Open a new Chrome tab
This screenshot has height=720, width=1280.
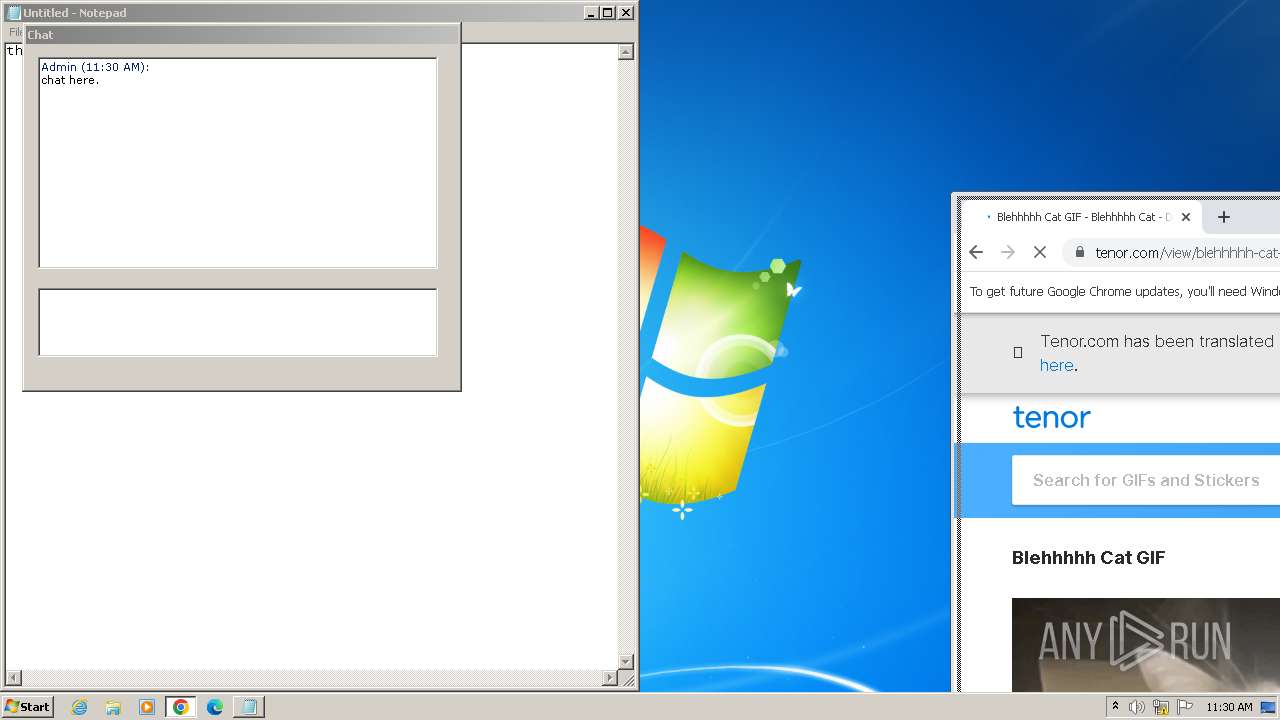pos(1223,217)
